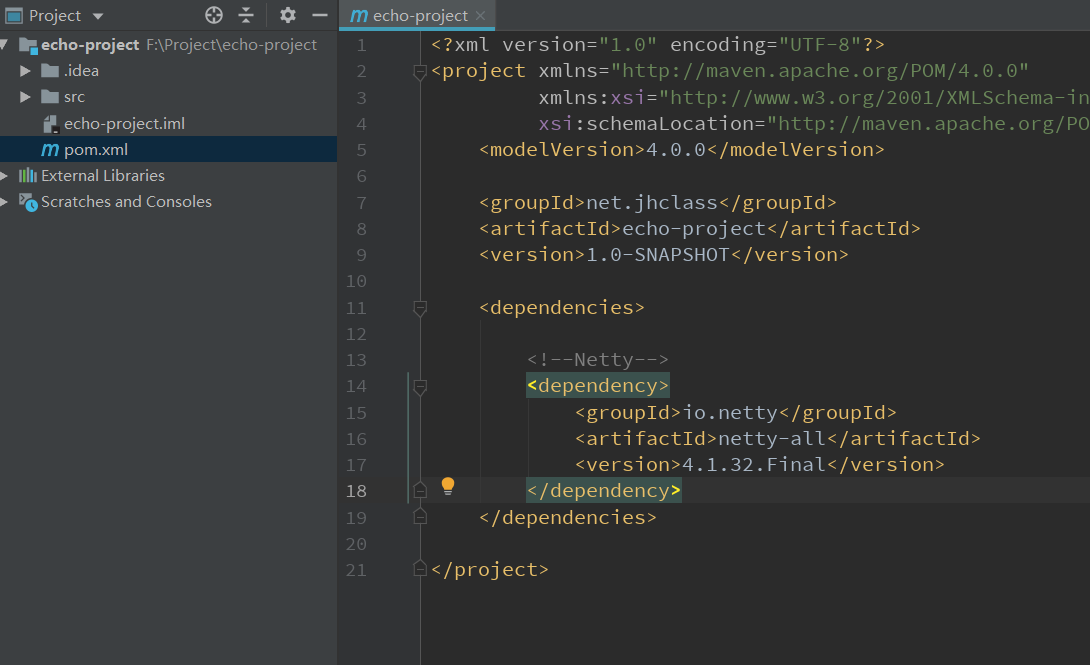This screenshot has width=1090, height=665.
Task: Open Project panel settings gear
Action: [288, 15]
